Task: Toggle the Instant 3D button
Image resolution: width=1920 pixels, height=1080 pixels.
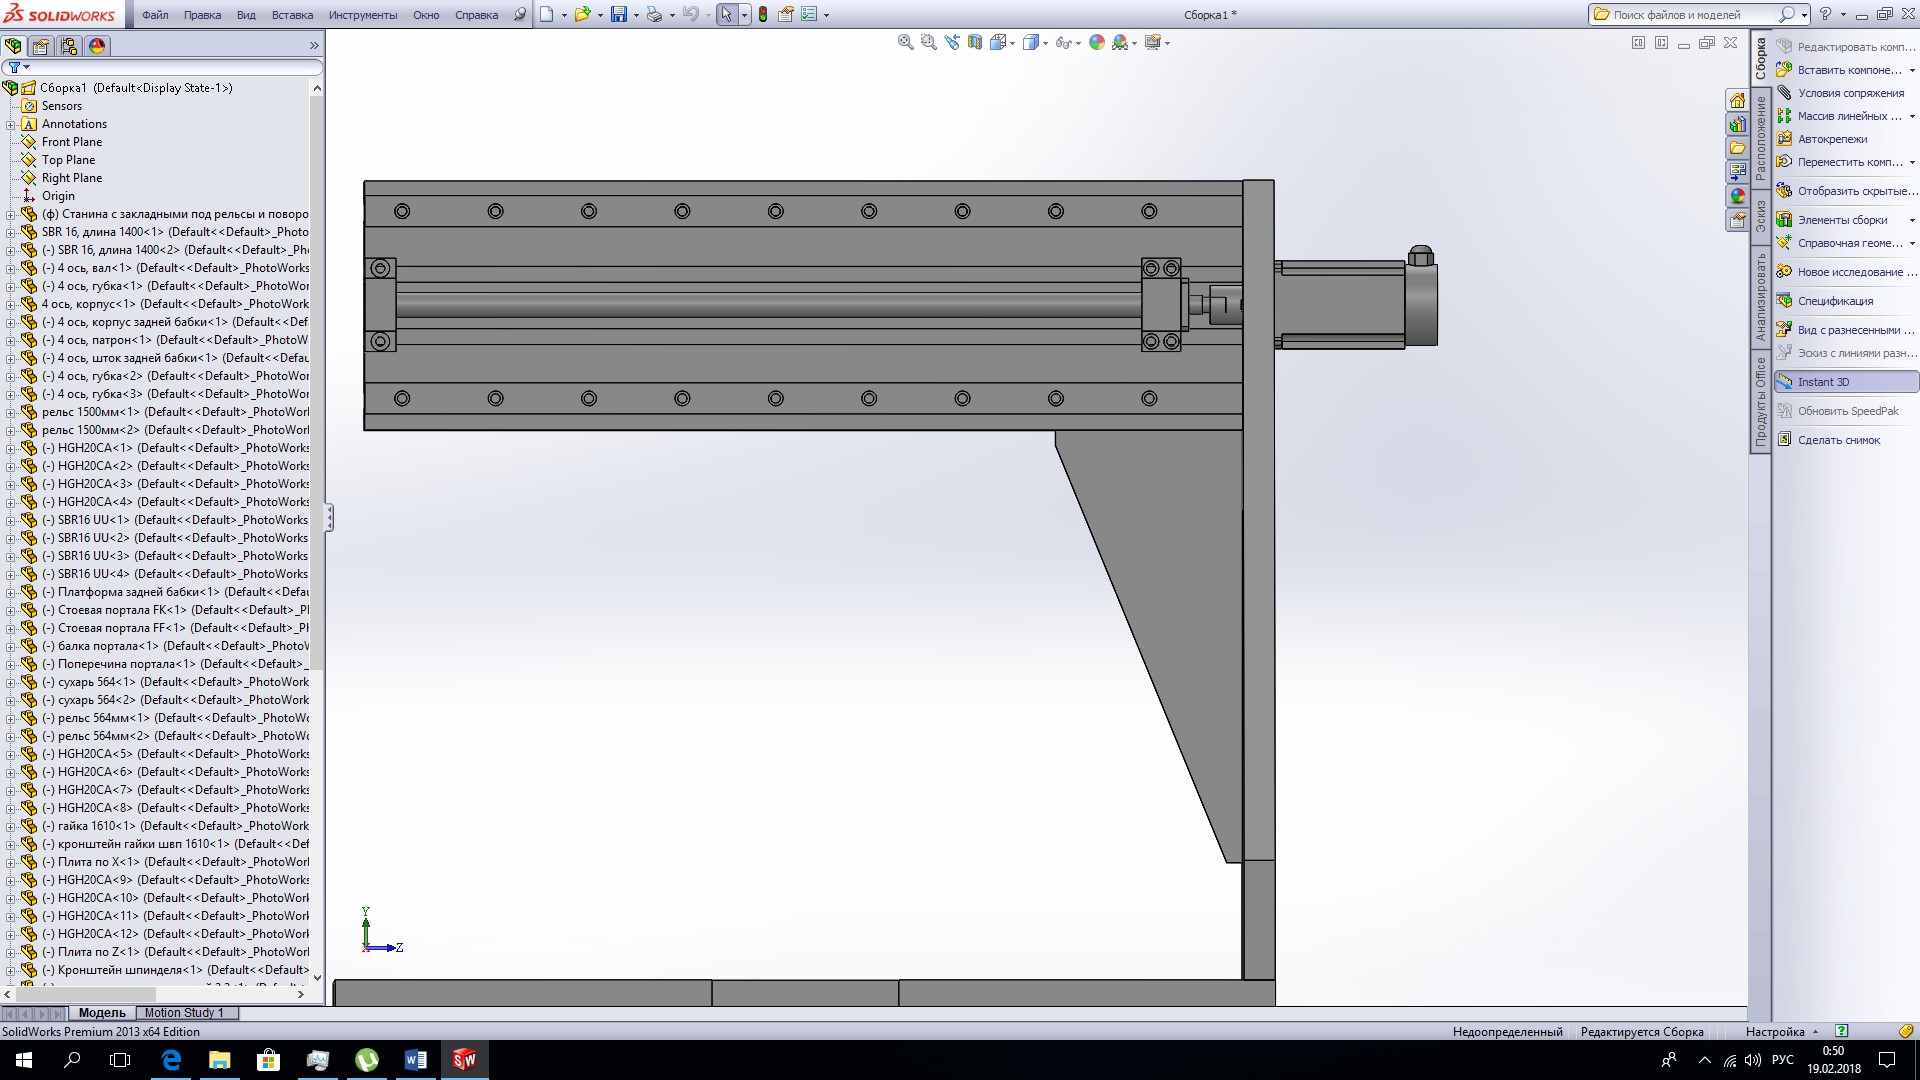Action: pos(1823,382)
